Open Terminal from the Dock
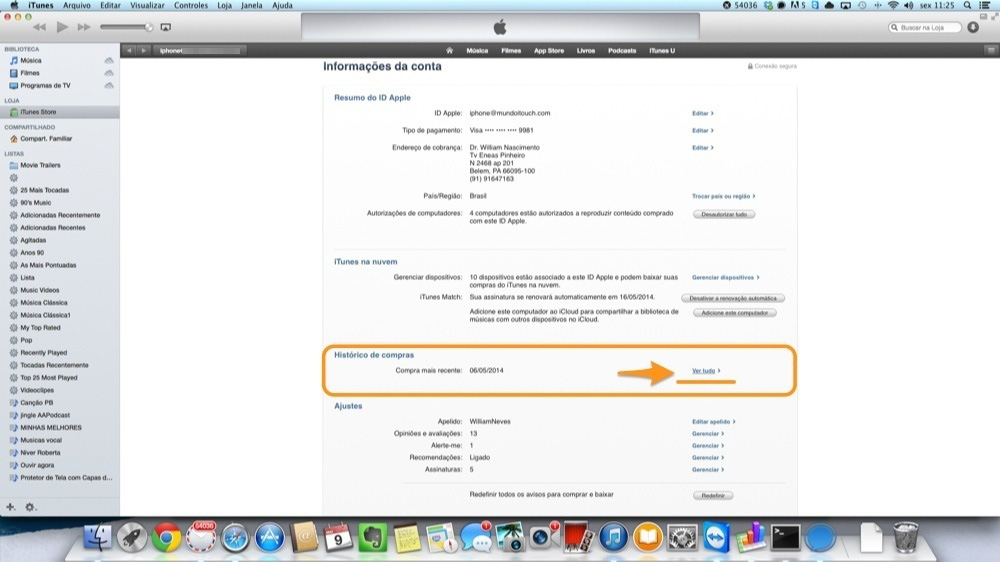 tap(785, 538)
